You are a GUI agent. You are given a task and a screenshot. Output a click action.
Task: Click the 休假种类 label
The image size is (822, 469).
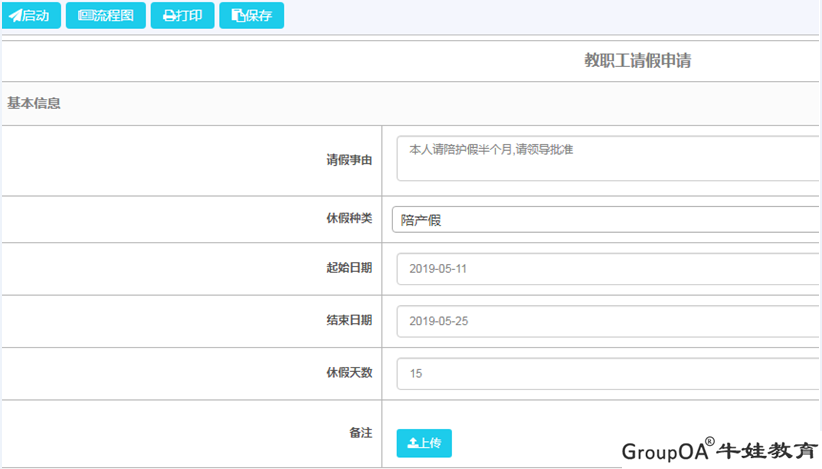[x=349, y=218]
